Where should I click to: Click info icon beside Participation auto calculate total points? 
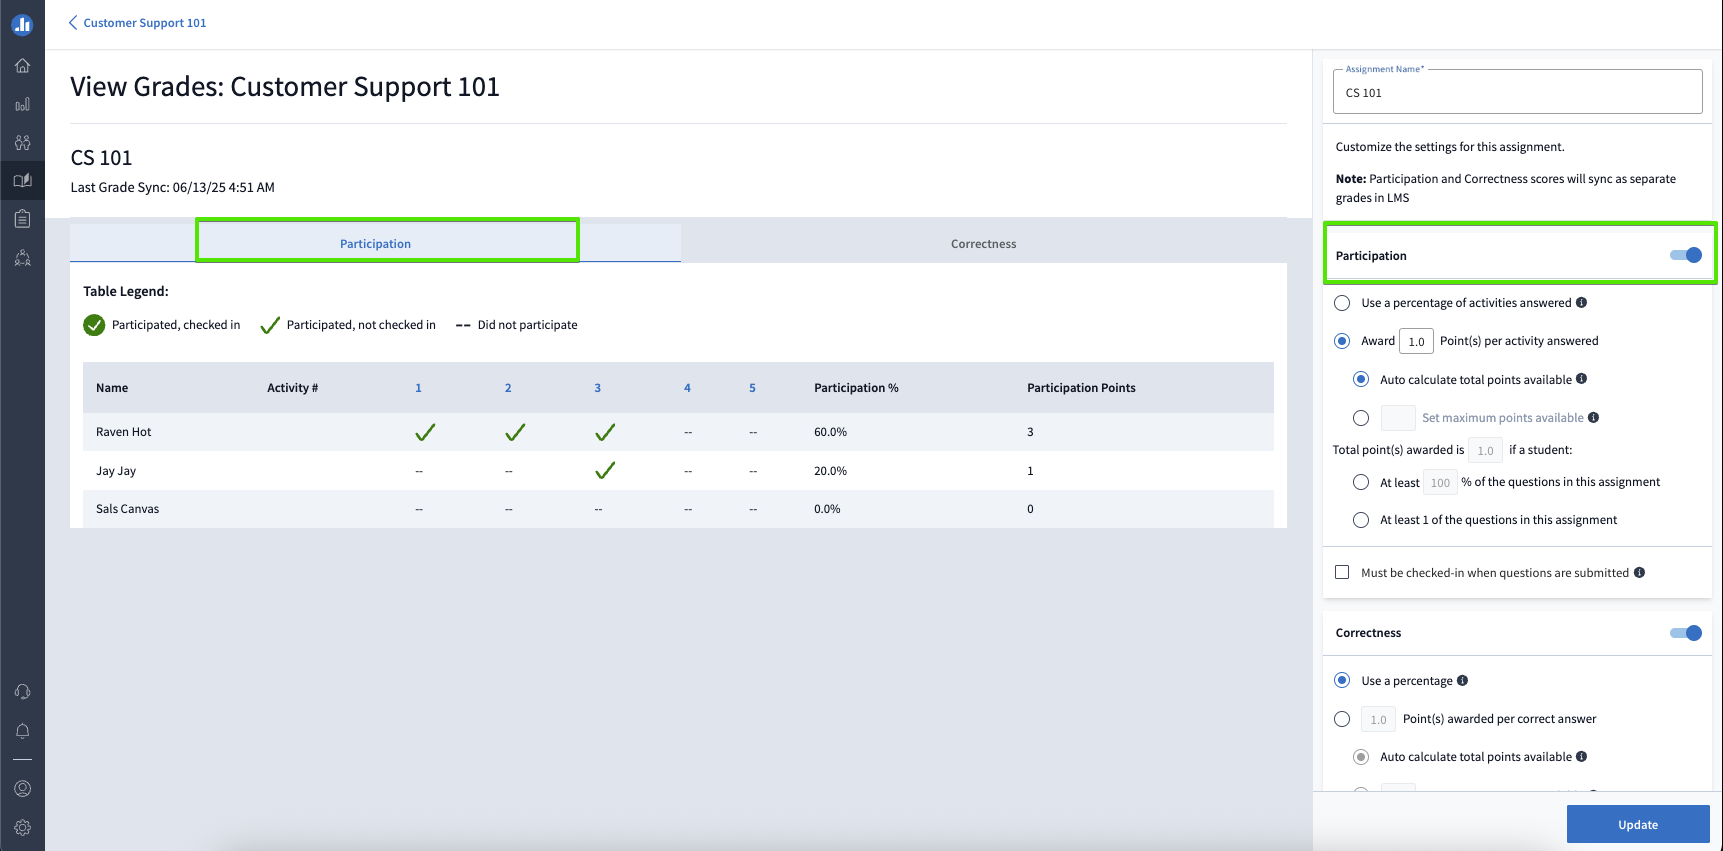pos(1581,379)
